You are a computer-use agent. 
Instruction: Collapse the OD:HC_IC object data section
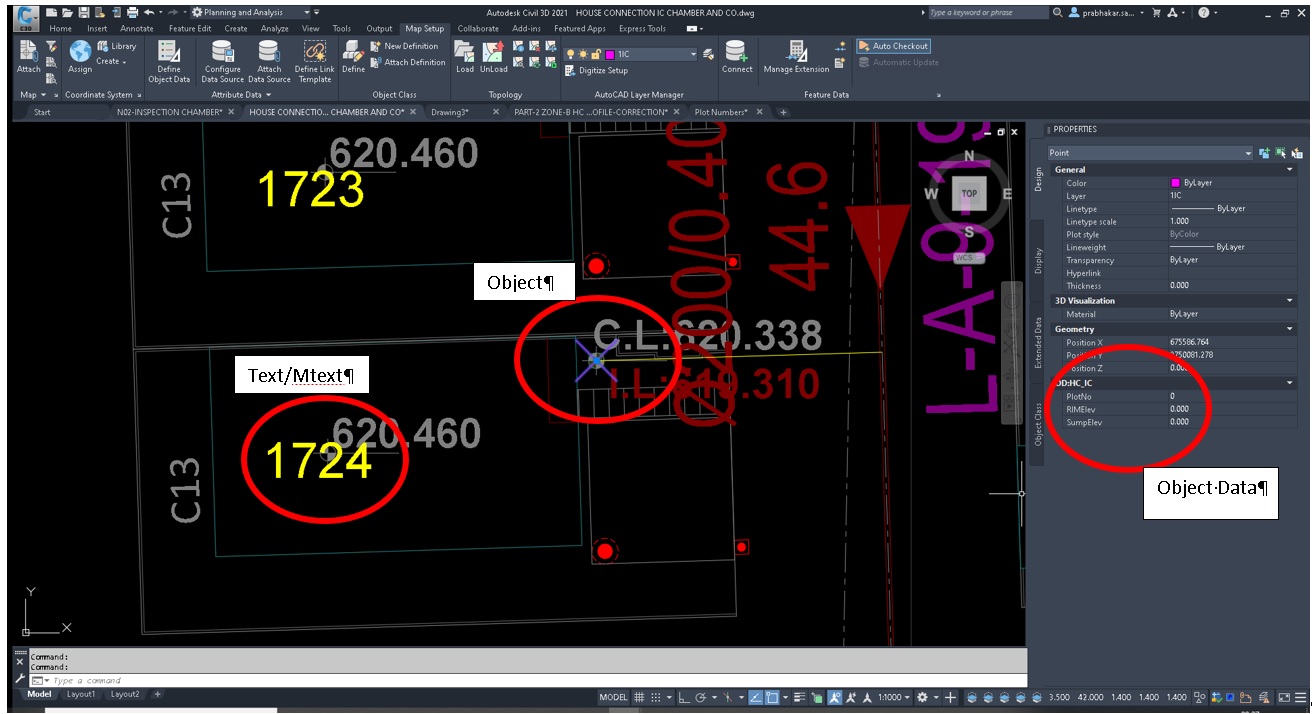click(1290, 383)
